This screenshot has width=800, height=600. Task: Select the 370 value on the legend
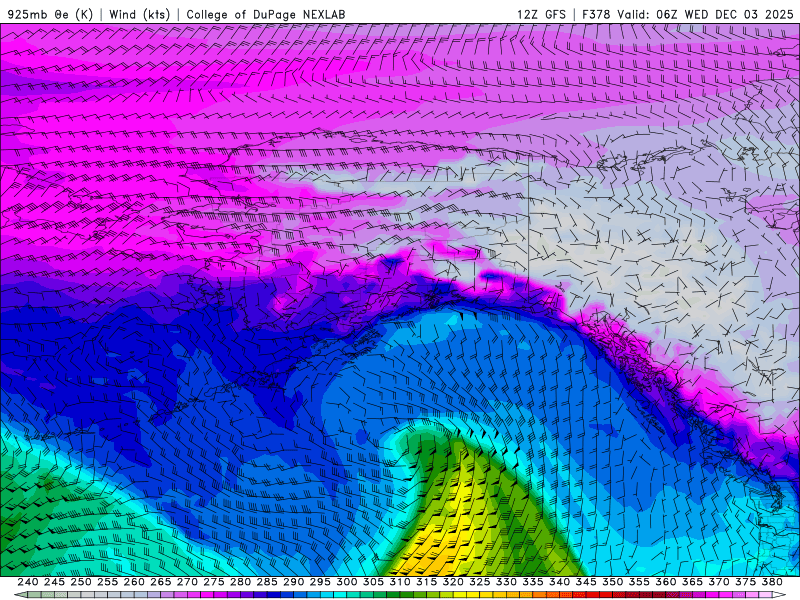point(719,582)
